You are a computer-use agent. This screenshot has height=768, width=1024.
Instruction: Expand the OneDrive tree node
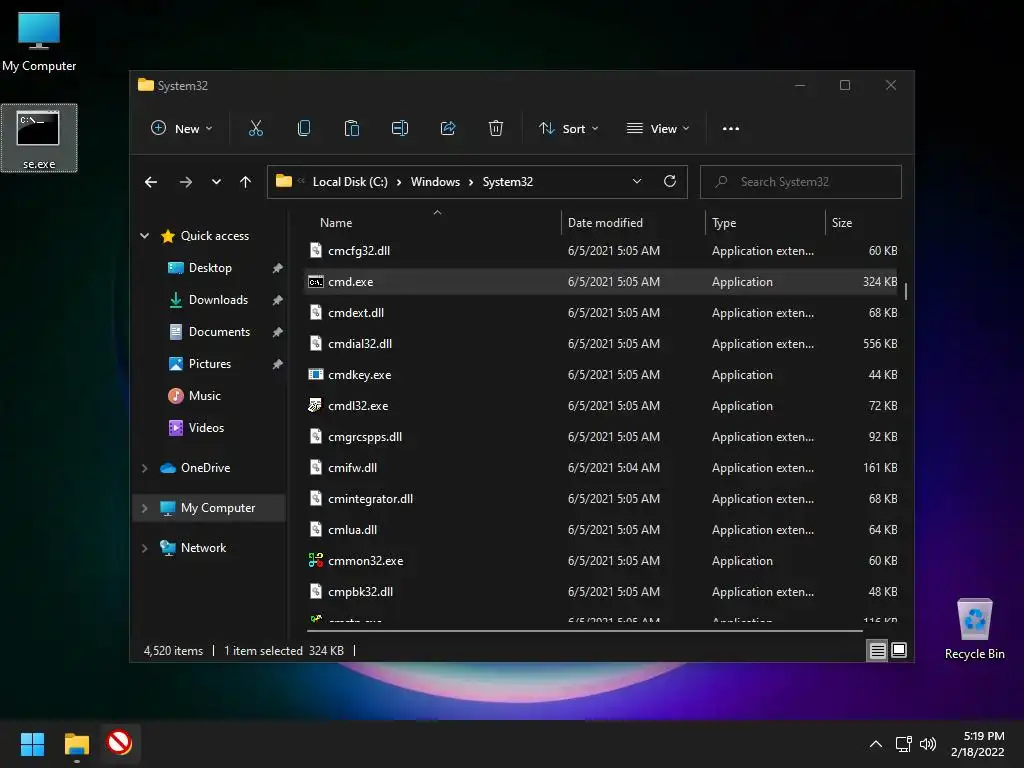point(144,468)
